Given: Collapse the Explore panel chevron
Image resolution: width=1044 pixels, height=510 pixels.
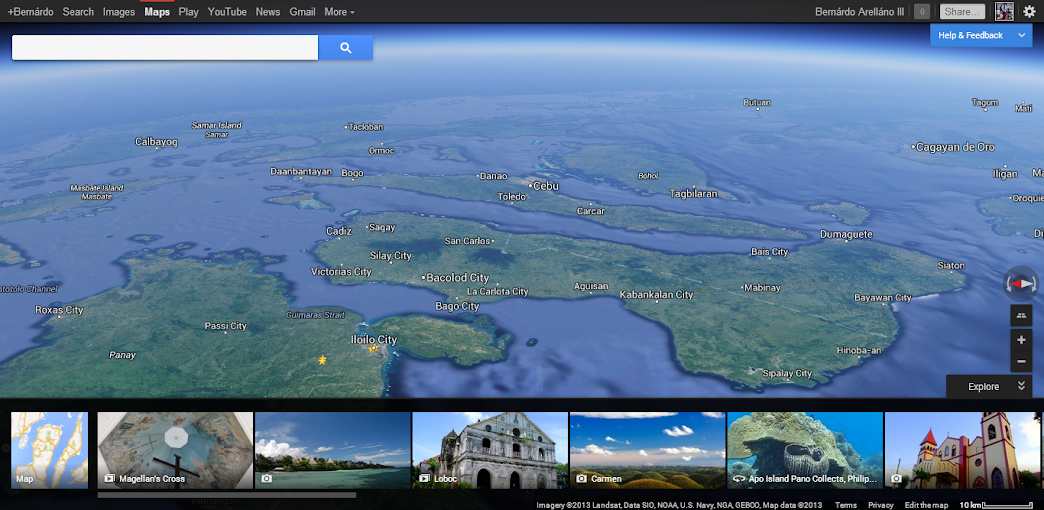Looking at the screenshot, I should pos(1021,386).
